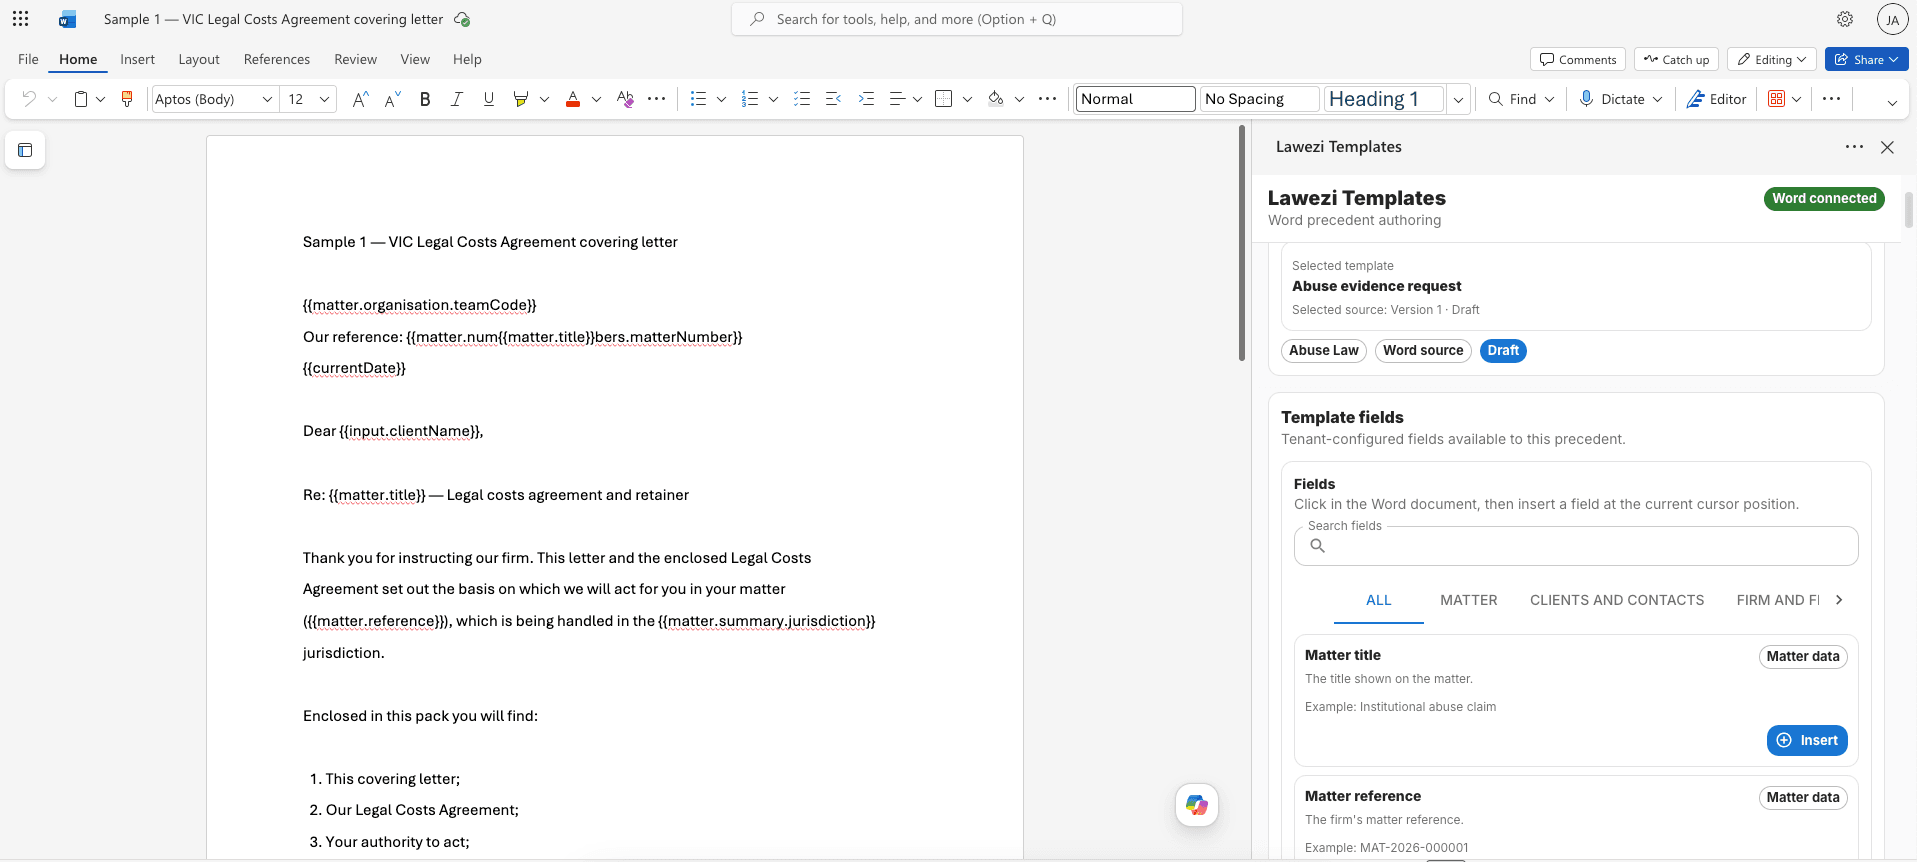The height and width of the screenshot is (862, 1917).
Task: Open more paragraph options ellipsis
Action: [x=1047, y=99]
